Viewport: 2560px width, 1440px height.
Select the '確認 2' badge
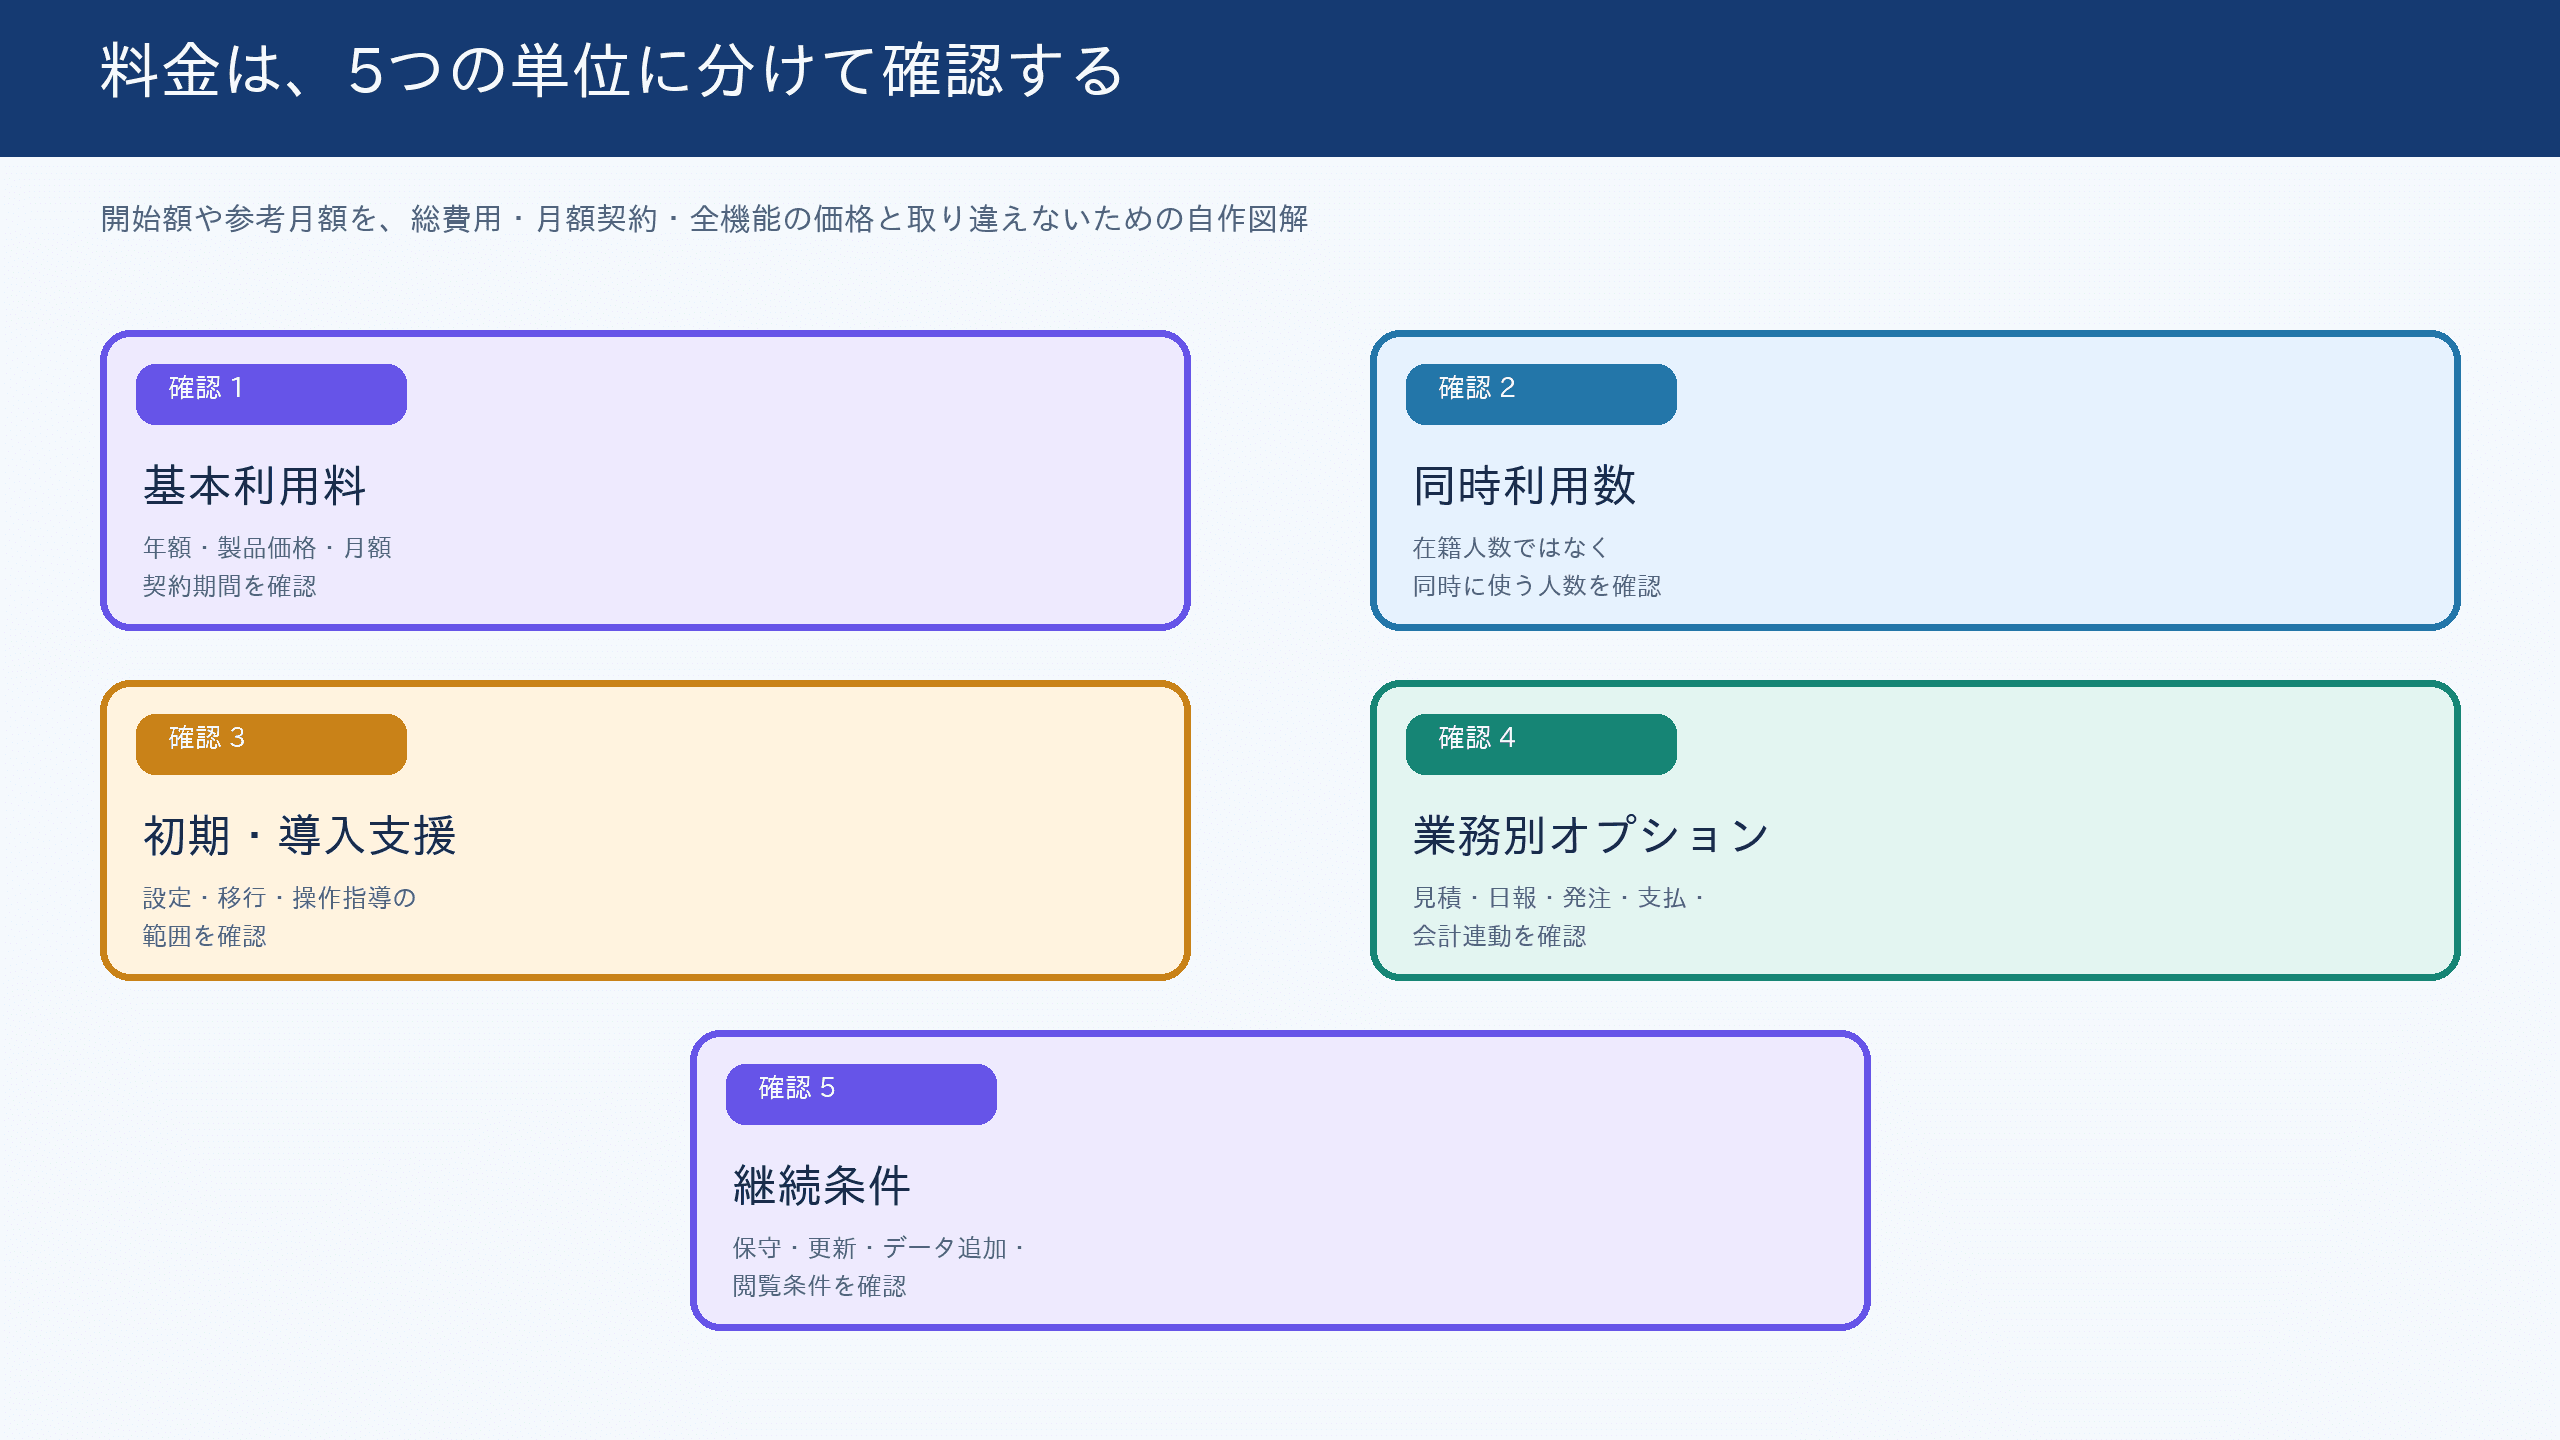point(1541,394)
